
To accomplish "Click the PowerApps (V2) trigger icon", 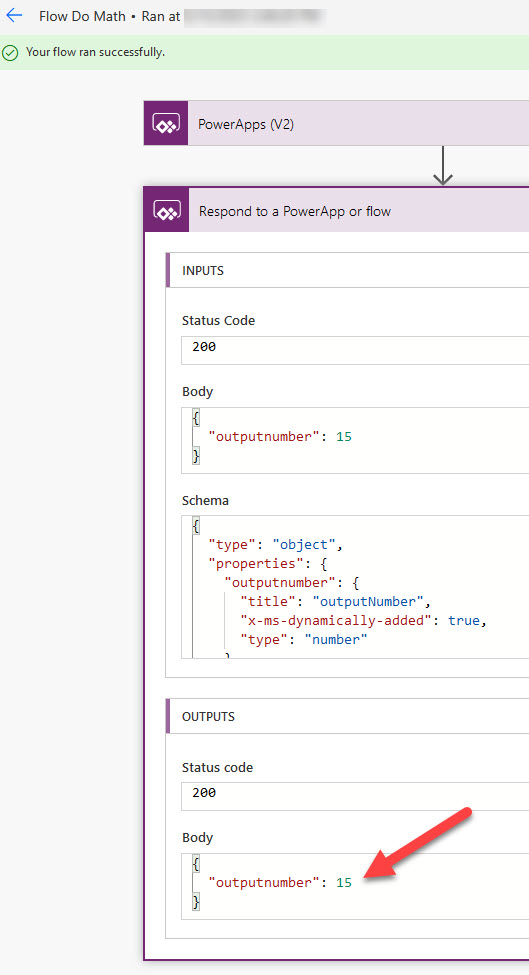I will pyautogui.click(x=166, y=123).
